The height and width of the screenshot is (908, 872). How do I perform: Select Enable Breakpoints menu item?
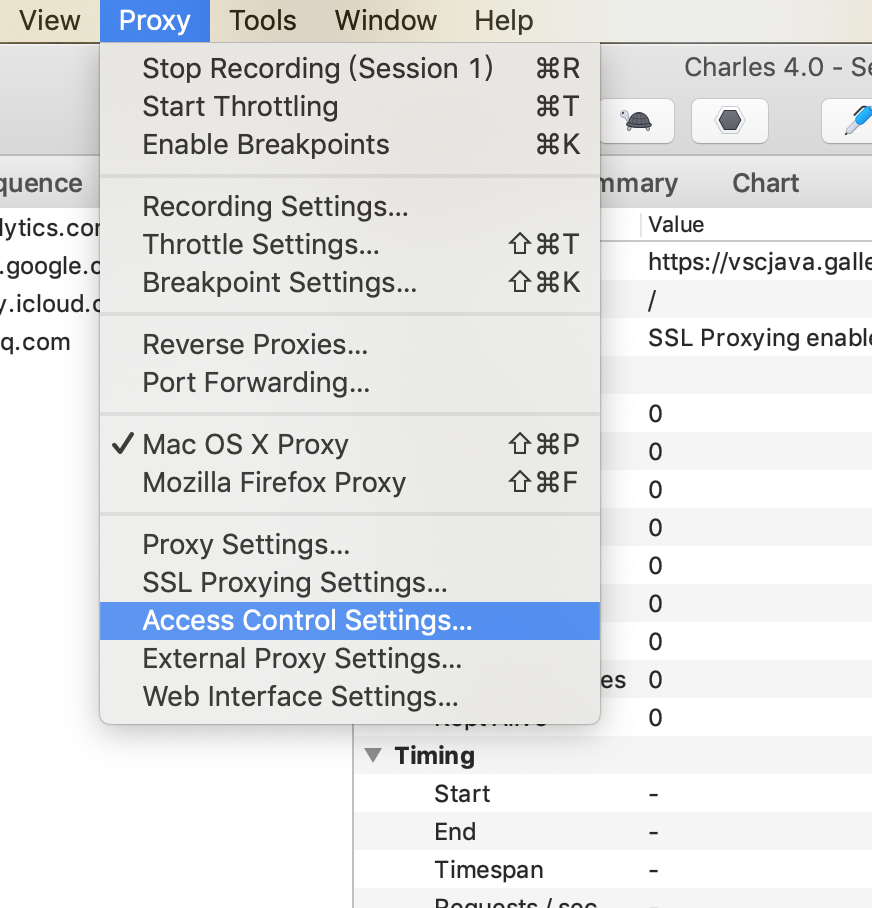[350, 145]
